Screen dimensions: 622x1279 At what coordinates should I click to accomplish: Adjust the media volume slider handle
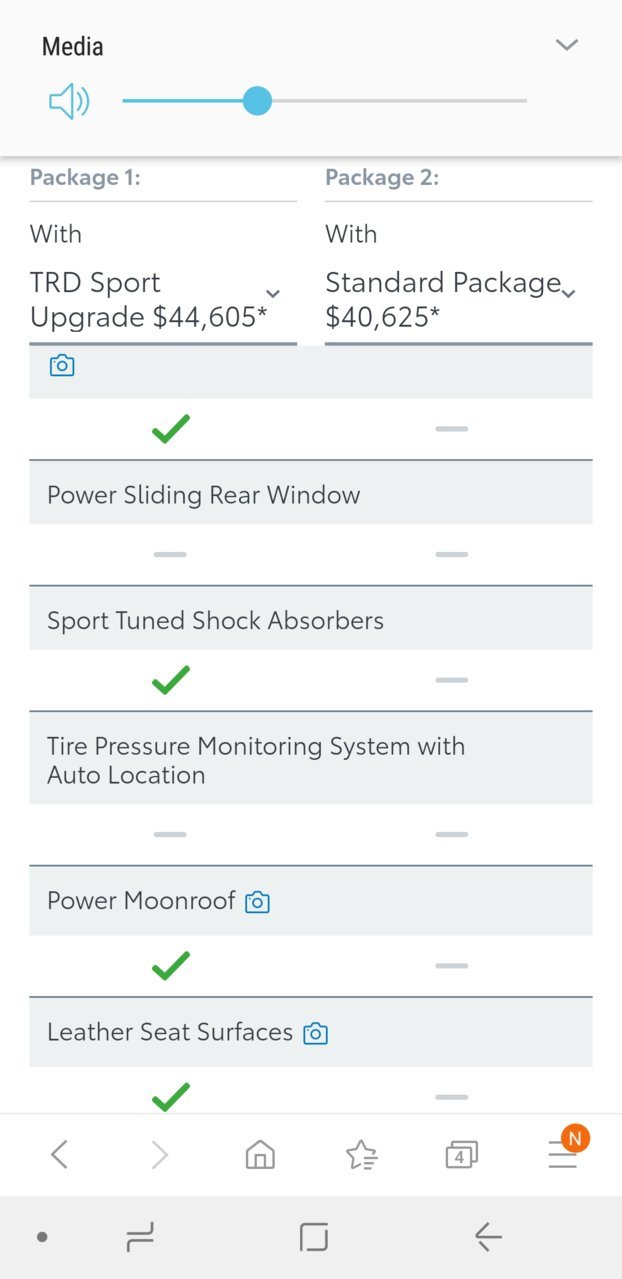(x=257, y=101)
